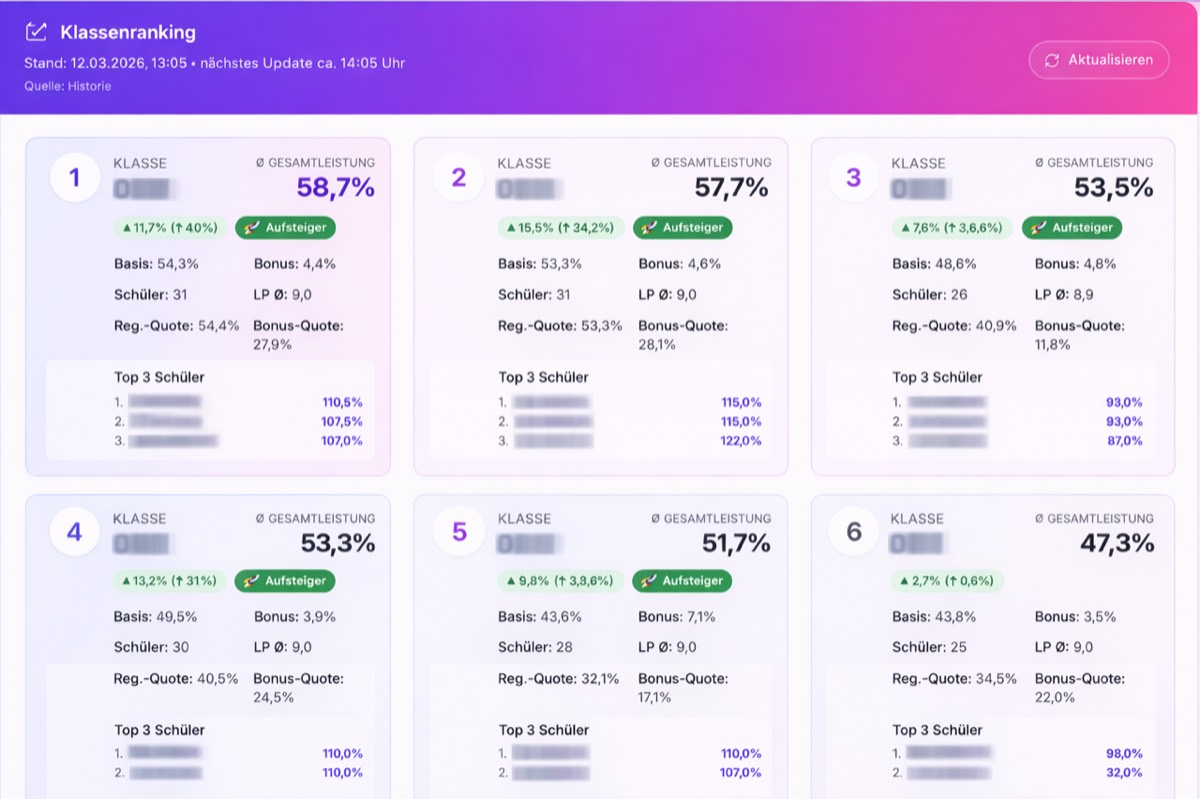Click the Klassenranking chart icon in header

36,33
